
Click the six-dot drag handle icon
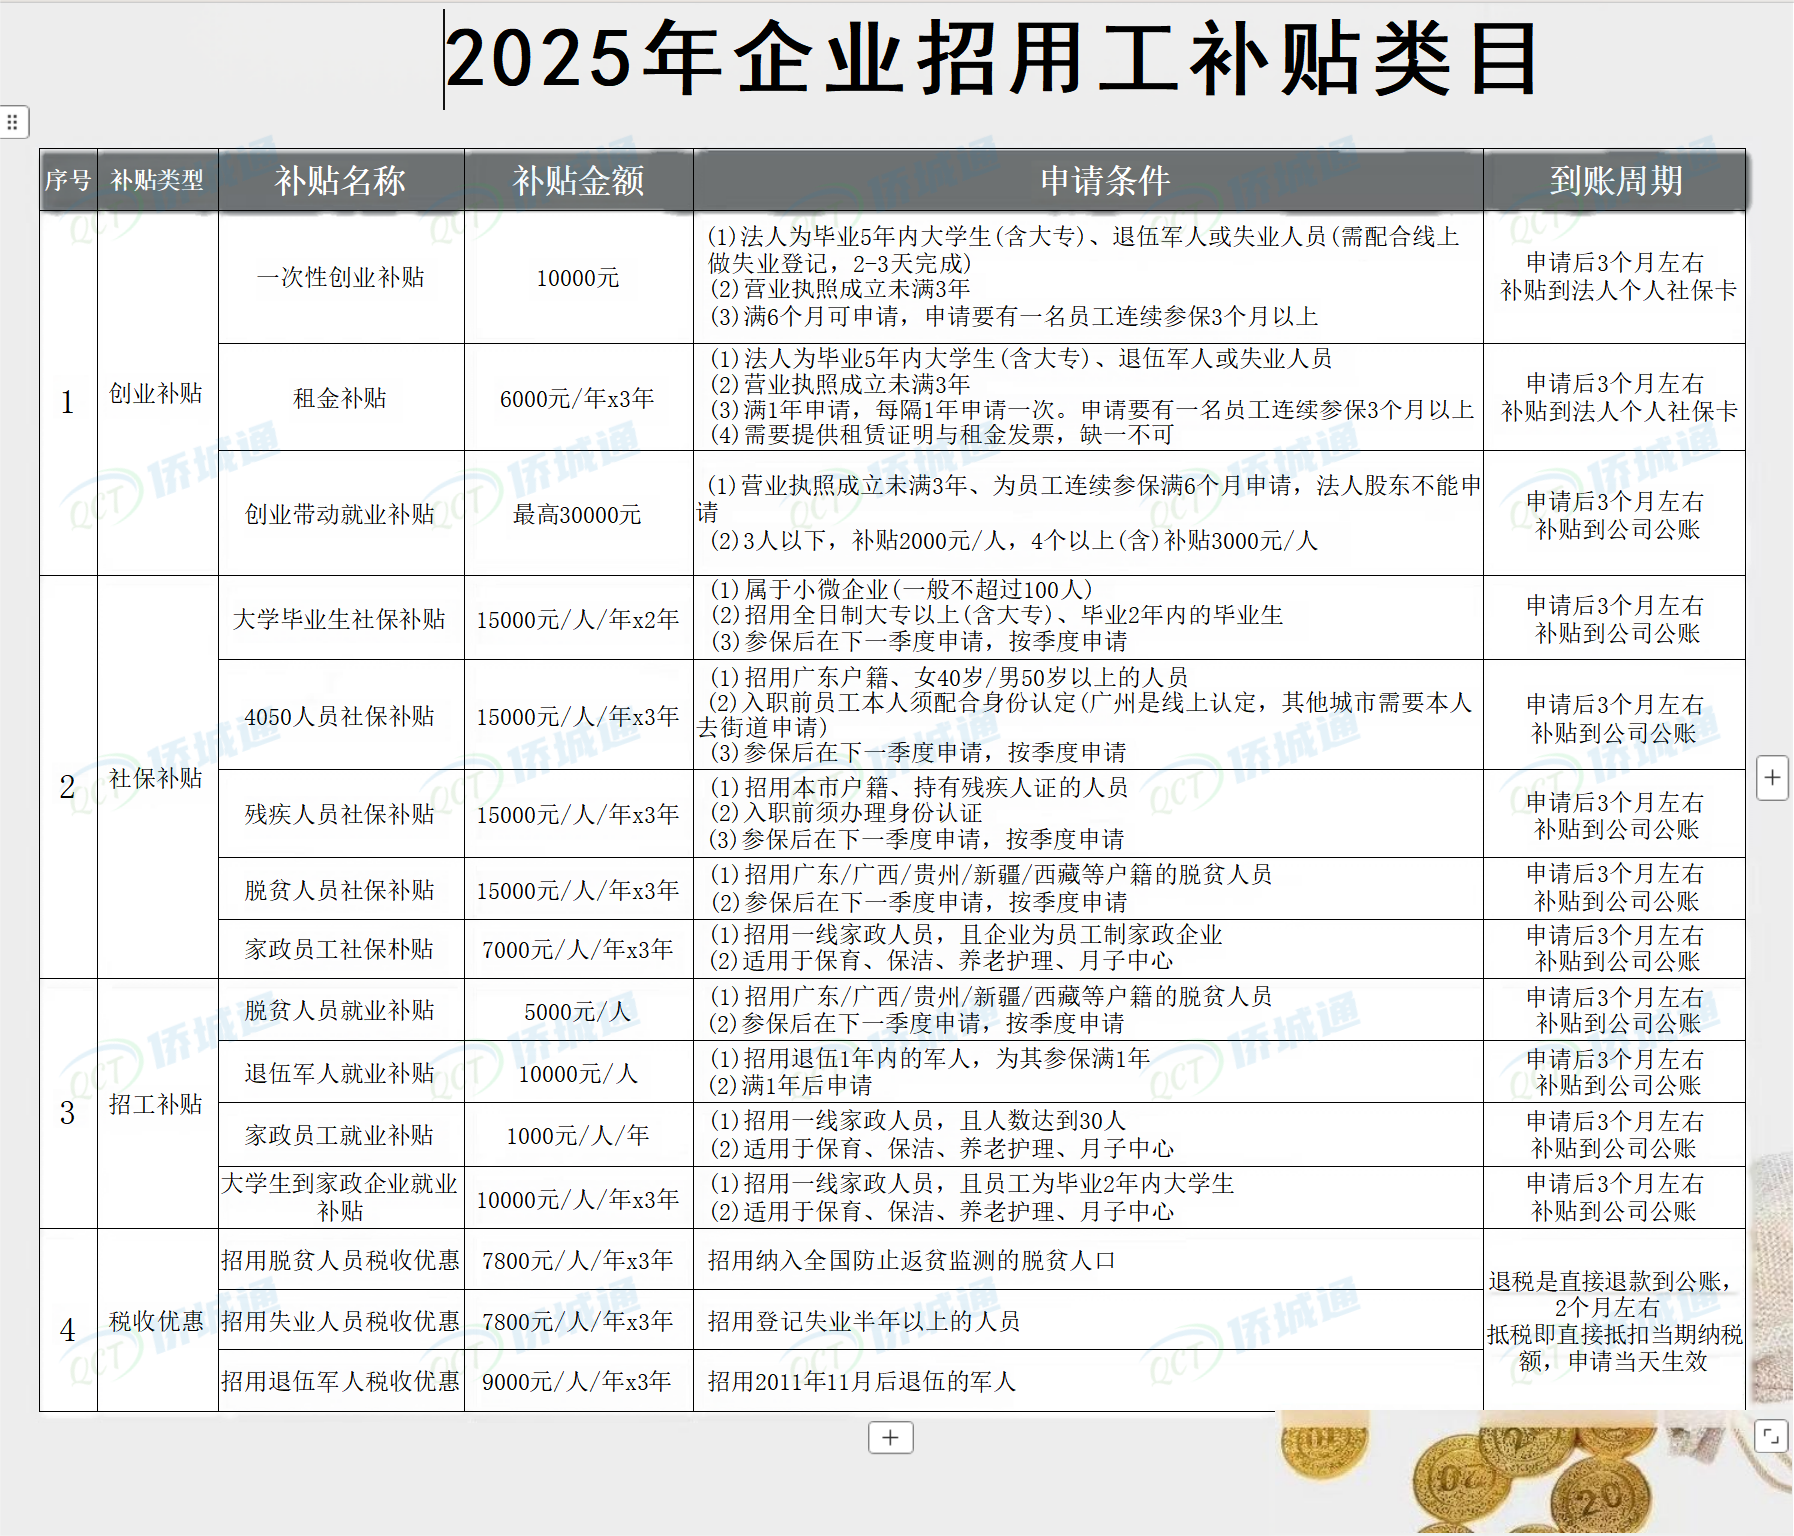point(14,123)
